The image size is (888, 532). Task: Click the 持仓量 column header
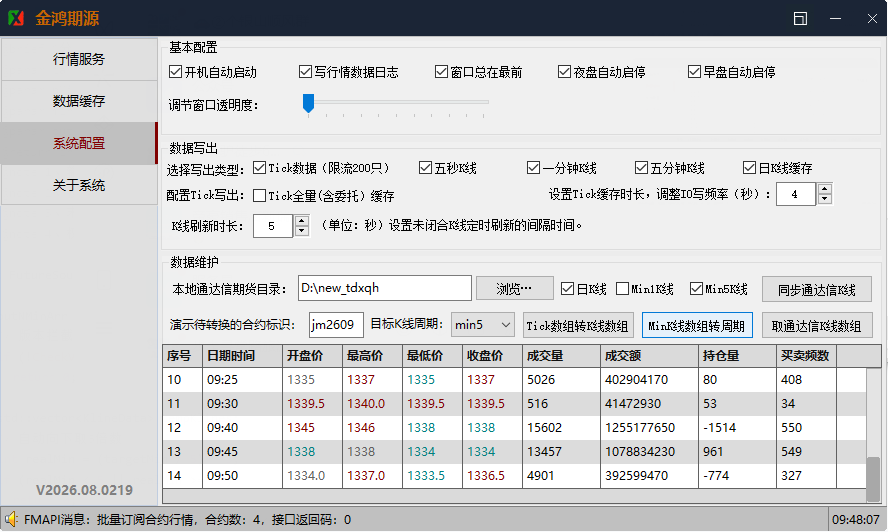click(737, 356)
